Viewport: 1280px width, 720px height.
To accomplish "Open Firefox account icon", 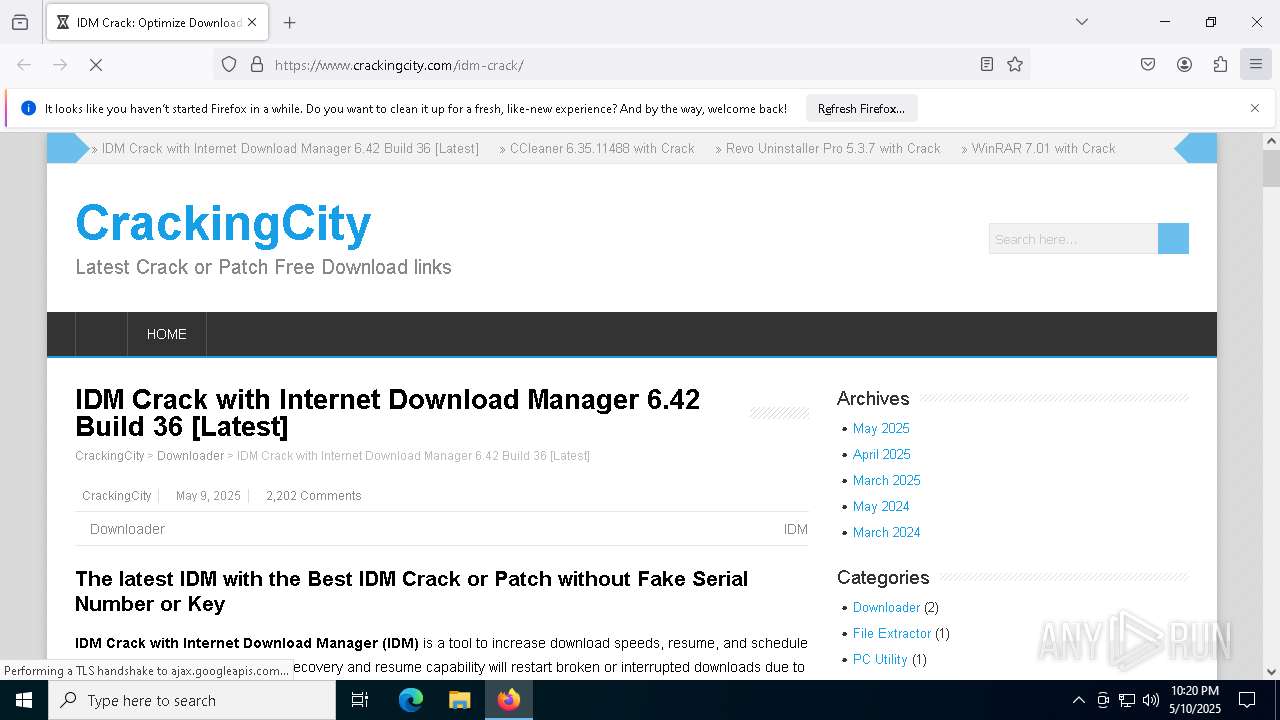I will pyautogui.click(x=1184, y=65).
